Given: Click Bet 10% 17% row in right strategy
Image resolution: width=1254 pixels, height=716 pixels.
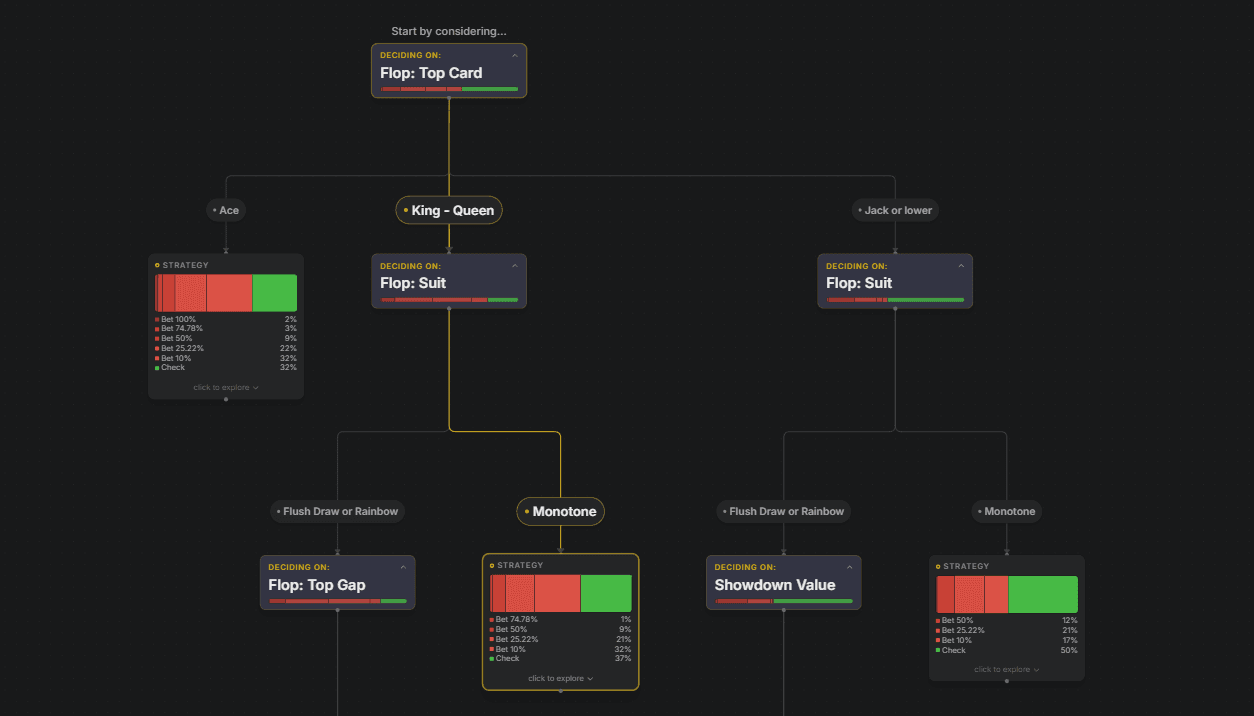Looking at the screenshot, I should 1006,640.
